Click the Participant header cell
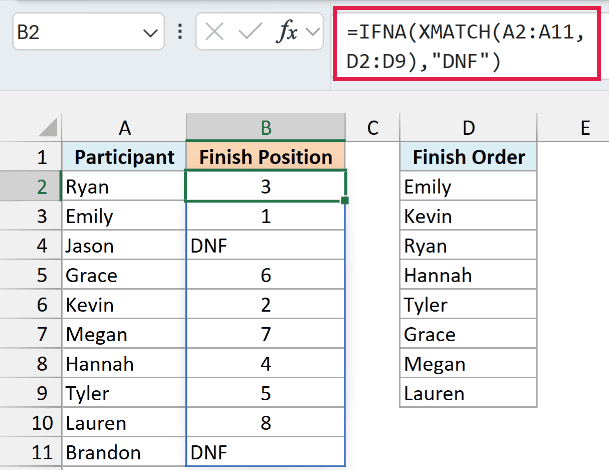This screenshot has height=470, width=609. tap(124, 157)
